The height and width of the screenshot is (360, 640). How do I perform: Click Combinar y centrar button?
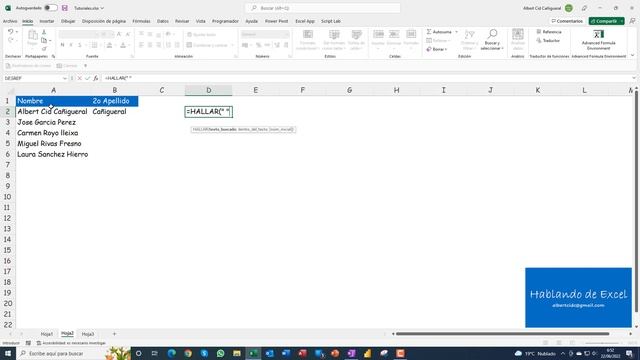210,45
